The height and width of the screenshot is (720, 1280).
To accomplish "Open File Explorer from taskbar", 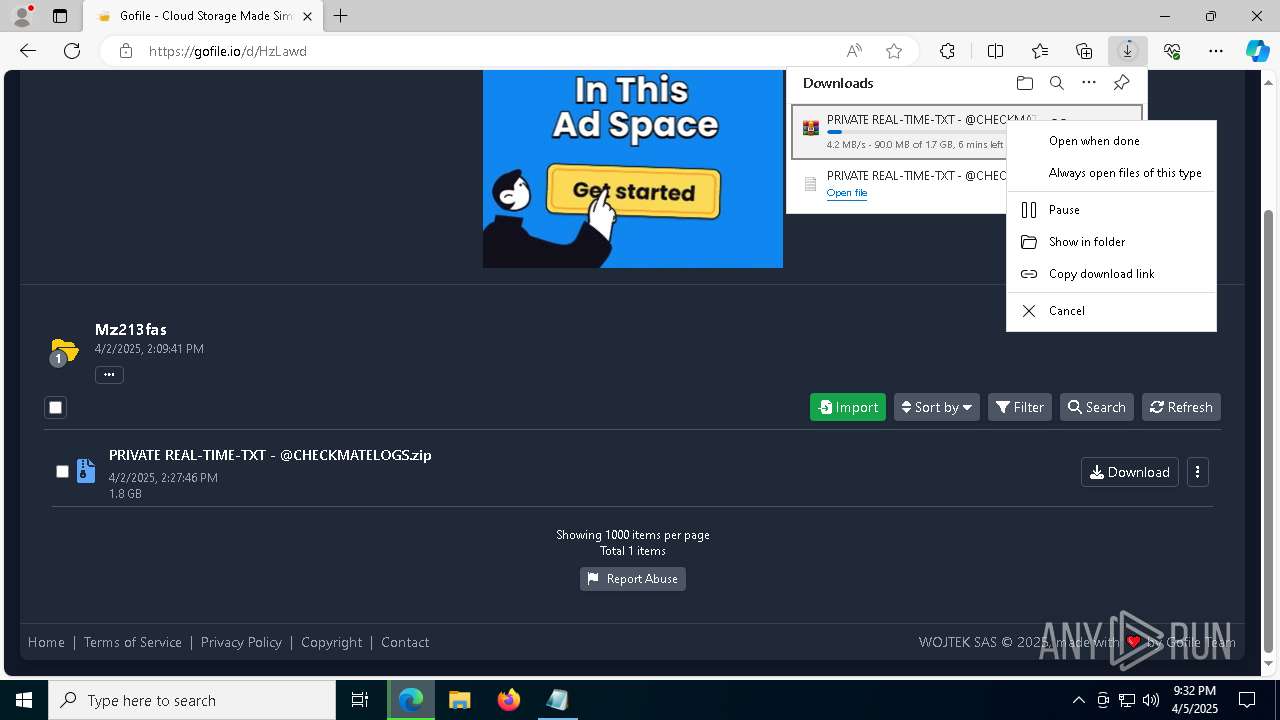I will pos(460,700).
